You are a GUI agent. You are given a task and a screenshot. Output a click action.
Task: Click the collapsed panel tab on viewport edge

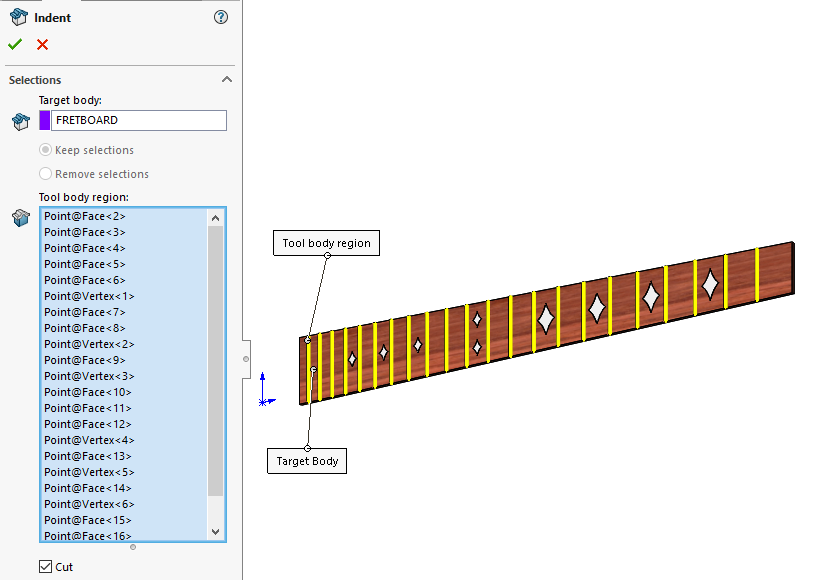245,360
